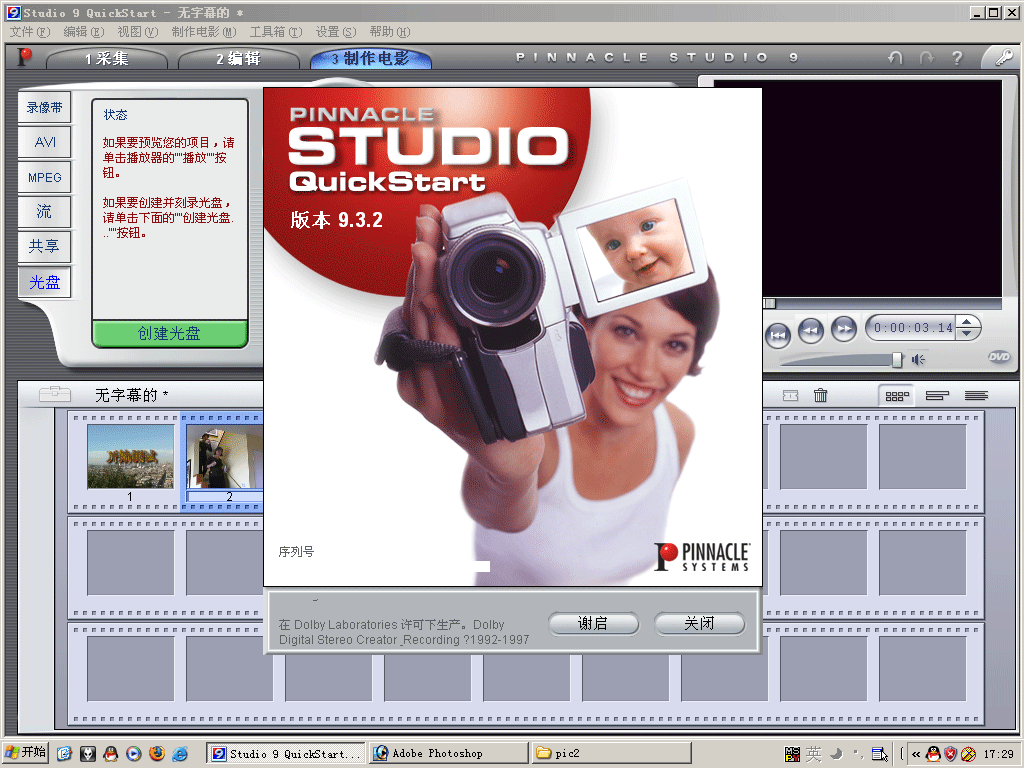Launch the media player quick launch icon

pos(134,754)
